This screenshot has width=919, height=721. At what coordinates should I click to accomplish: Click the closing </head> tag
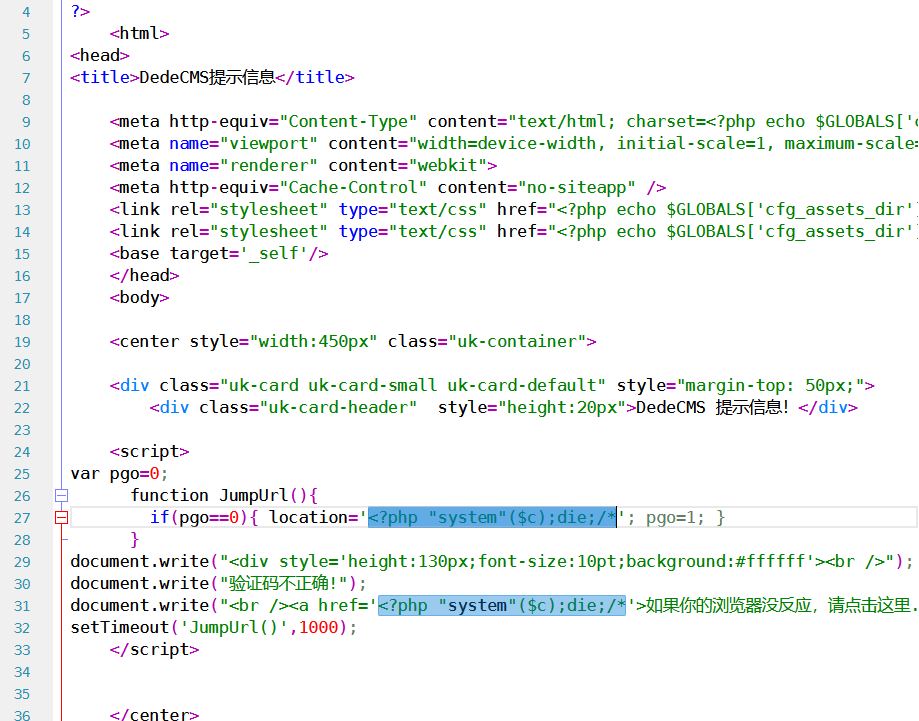point(144,276)
